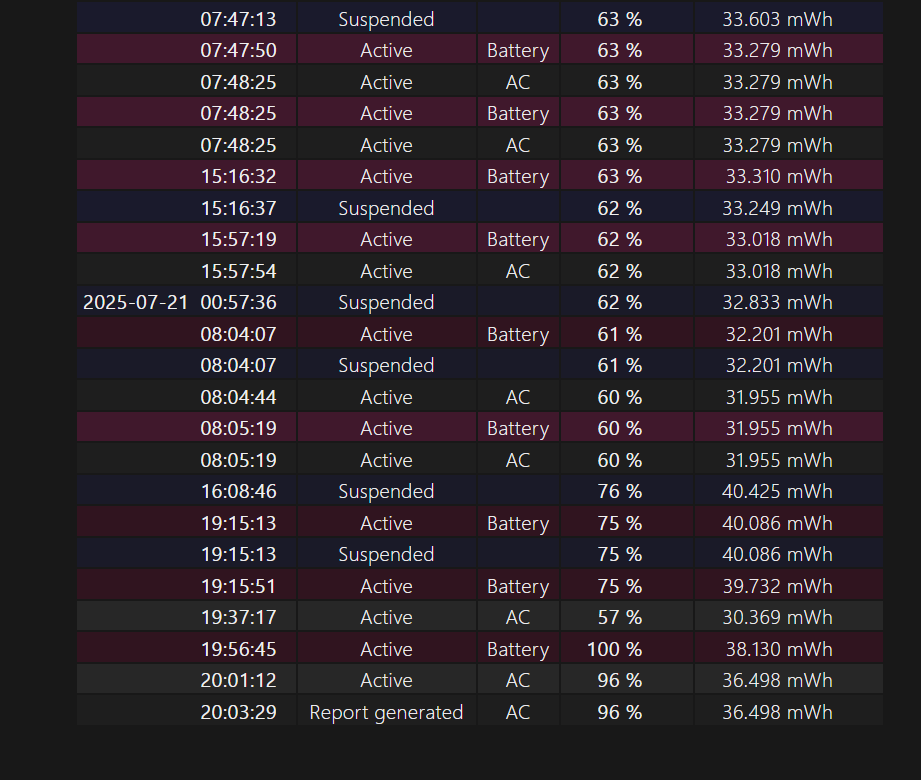Select the 19:37:17 time entry
The height and width of the screenshot is (780, 921).
coord(238,617)
